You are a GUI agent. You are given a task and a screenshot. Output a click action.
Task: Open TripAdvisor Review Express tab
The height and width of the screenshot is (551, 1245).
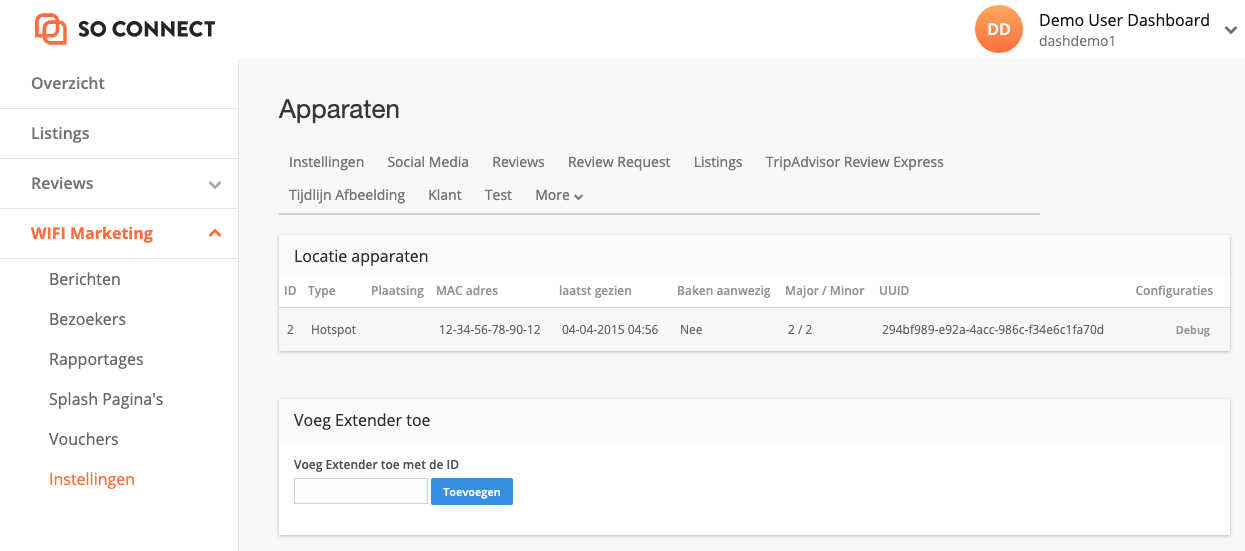click(855, 162)
